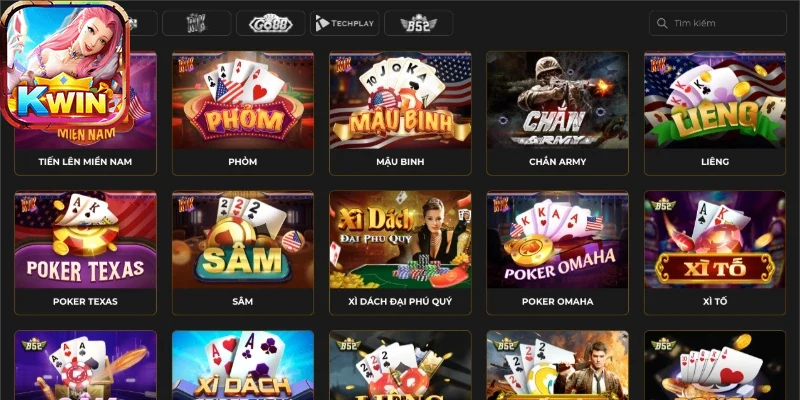
Task: Open the Xì Tố game thumbnail
Action: click(x=715, y=240)
